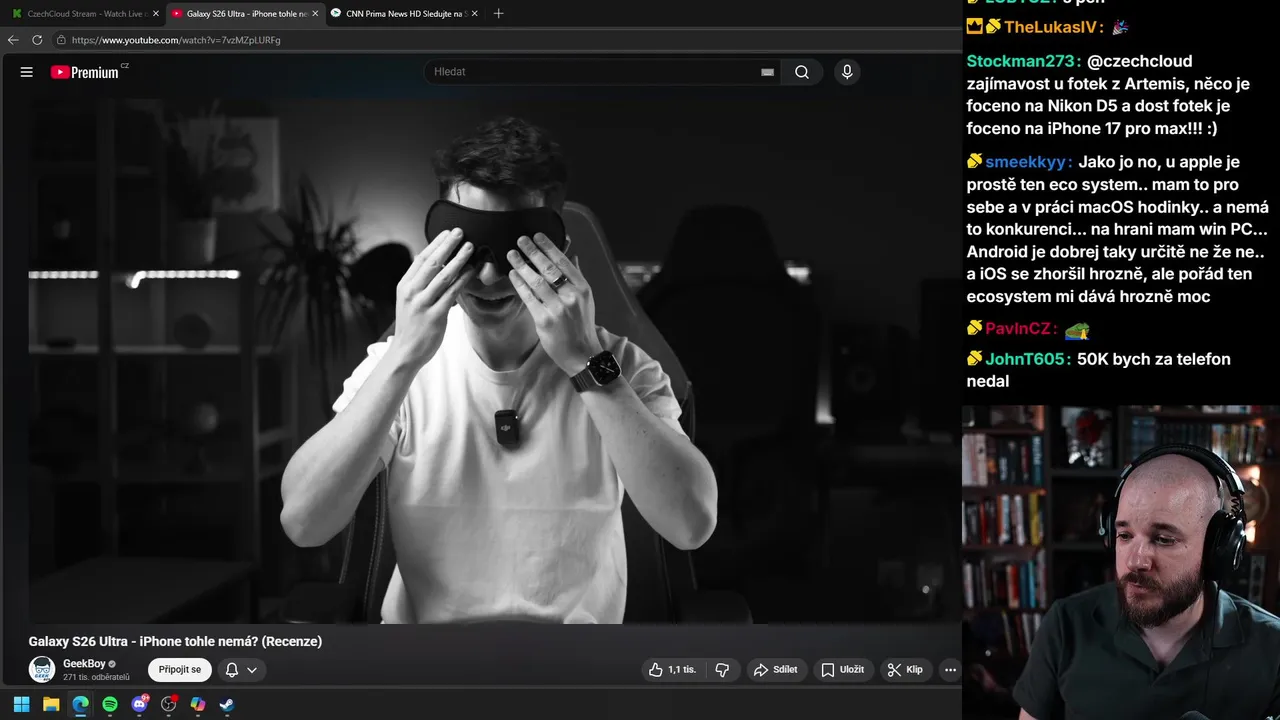Viewport: 1280px width, 720px height.
Task: Select the YouTube URL in address bar
Action: pyautogui.click(x=176, y=40)
